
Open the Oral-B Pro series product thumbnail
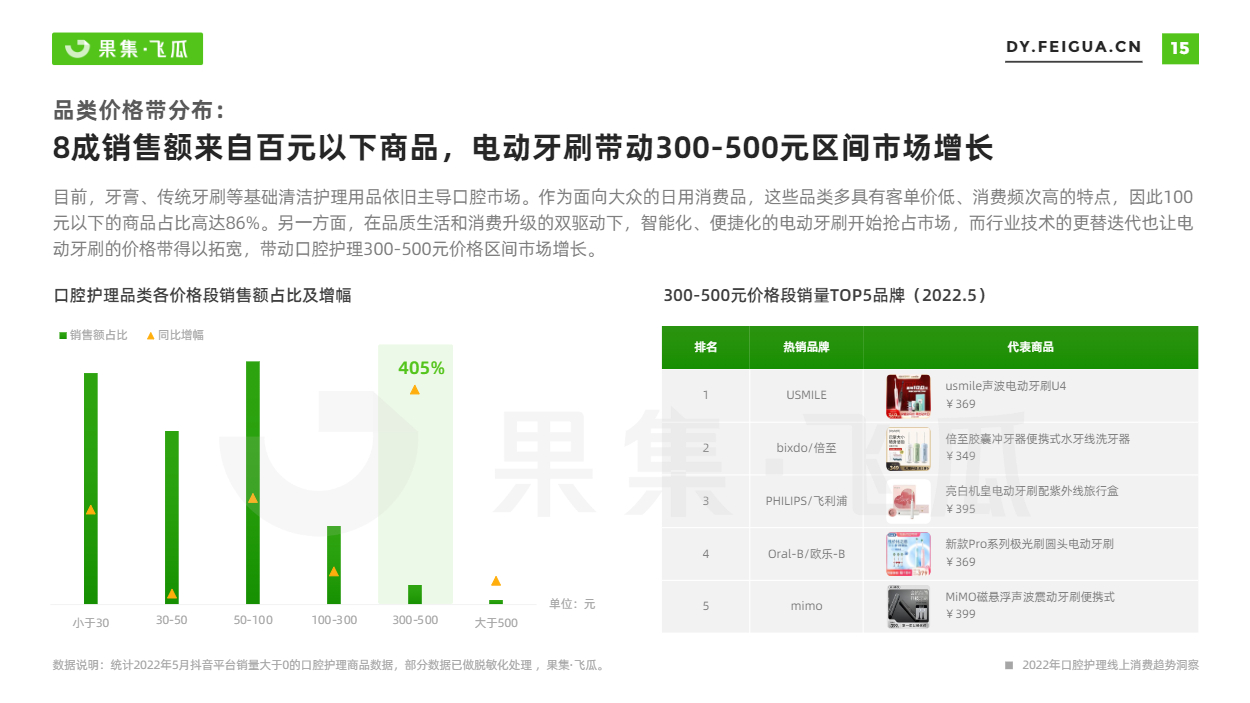[908, 554]
